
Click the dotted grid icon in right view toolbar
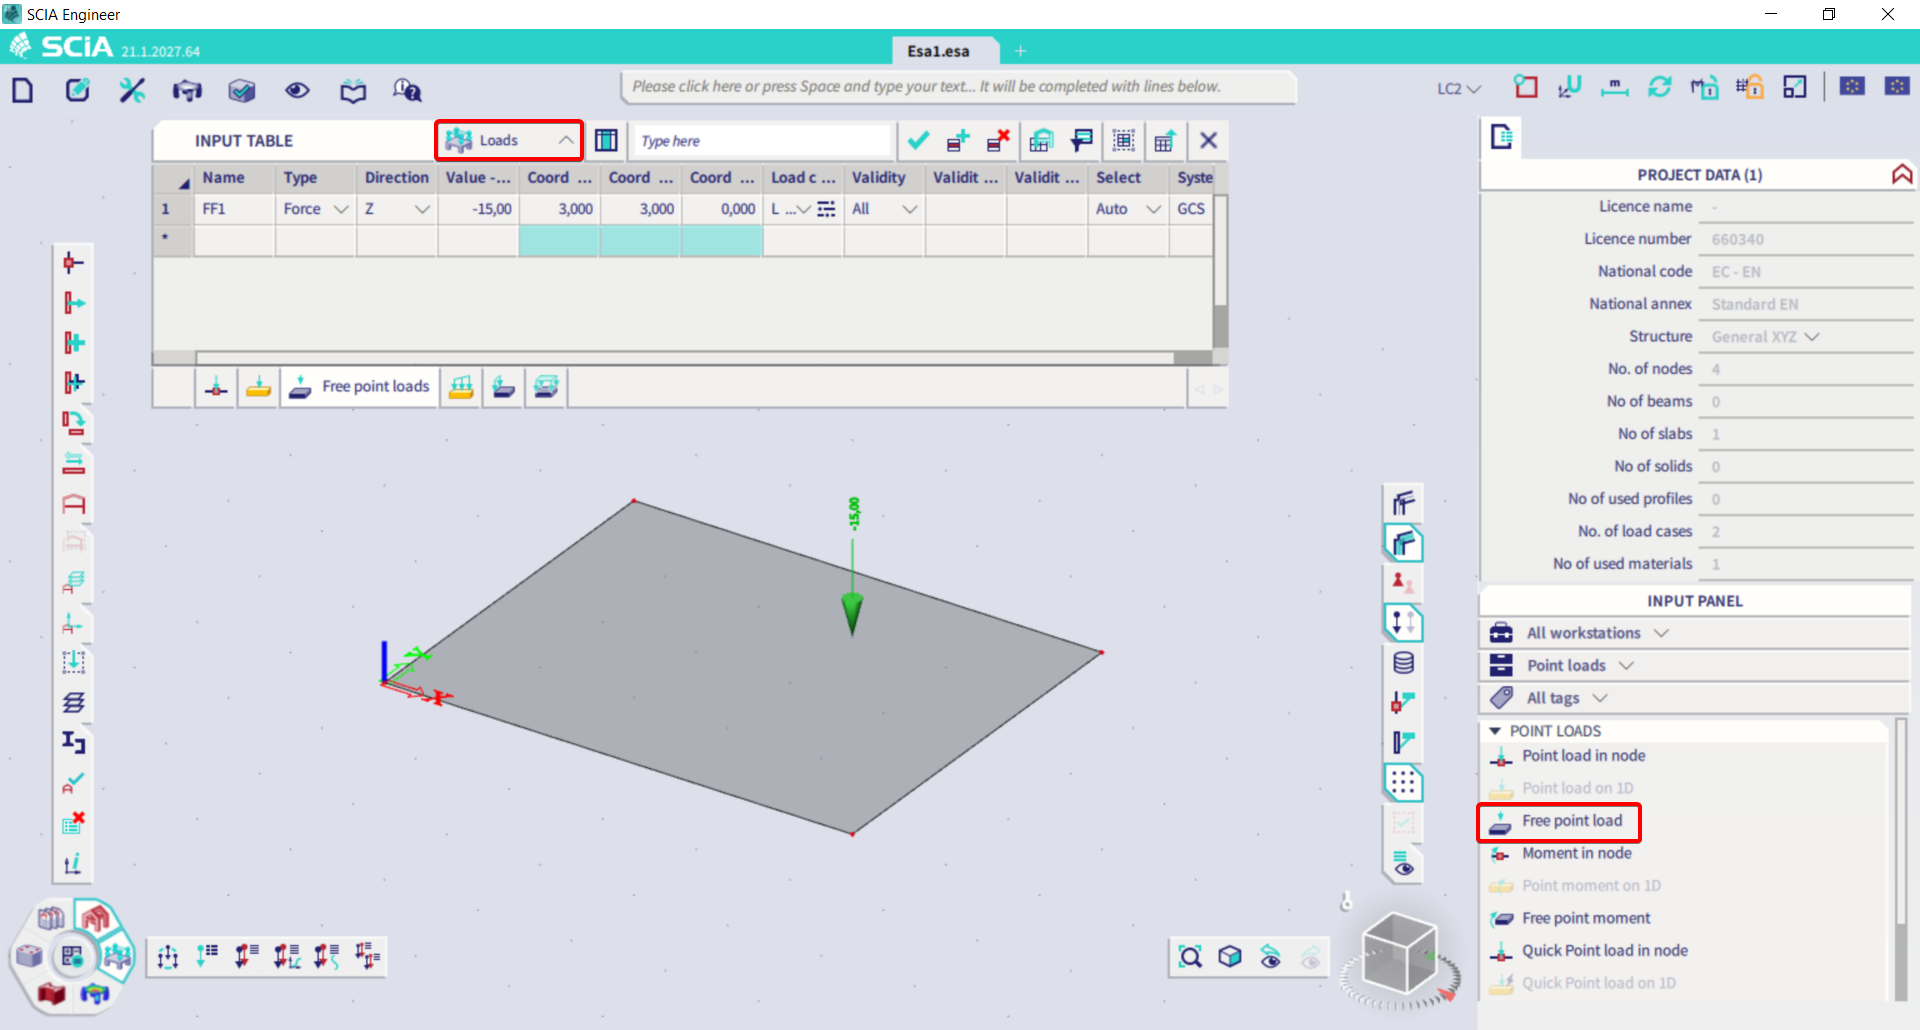[x=1403, y=783]
